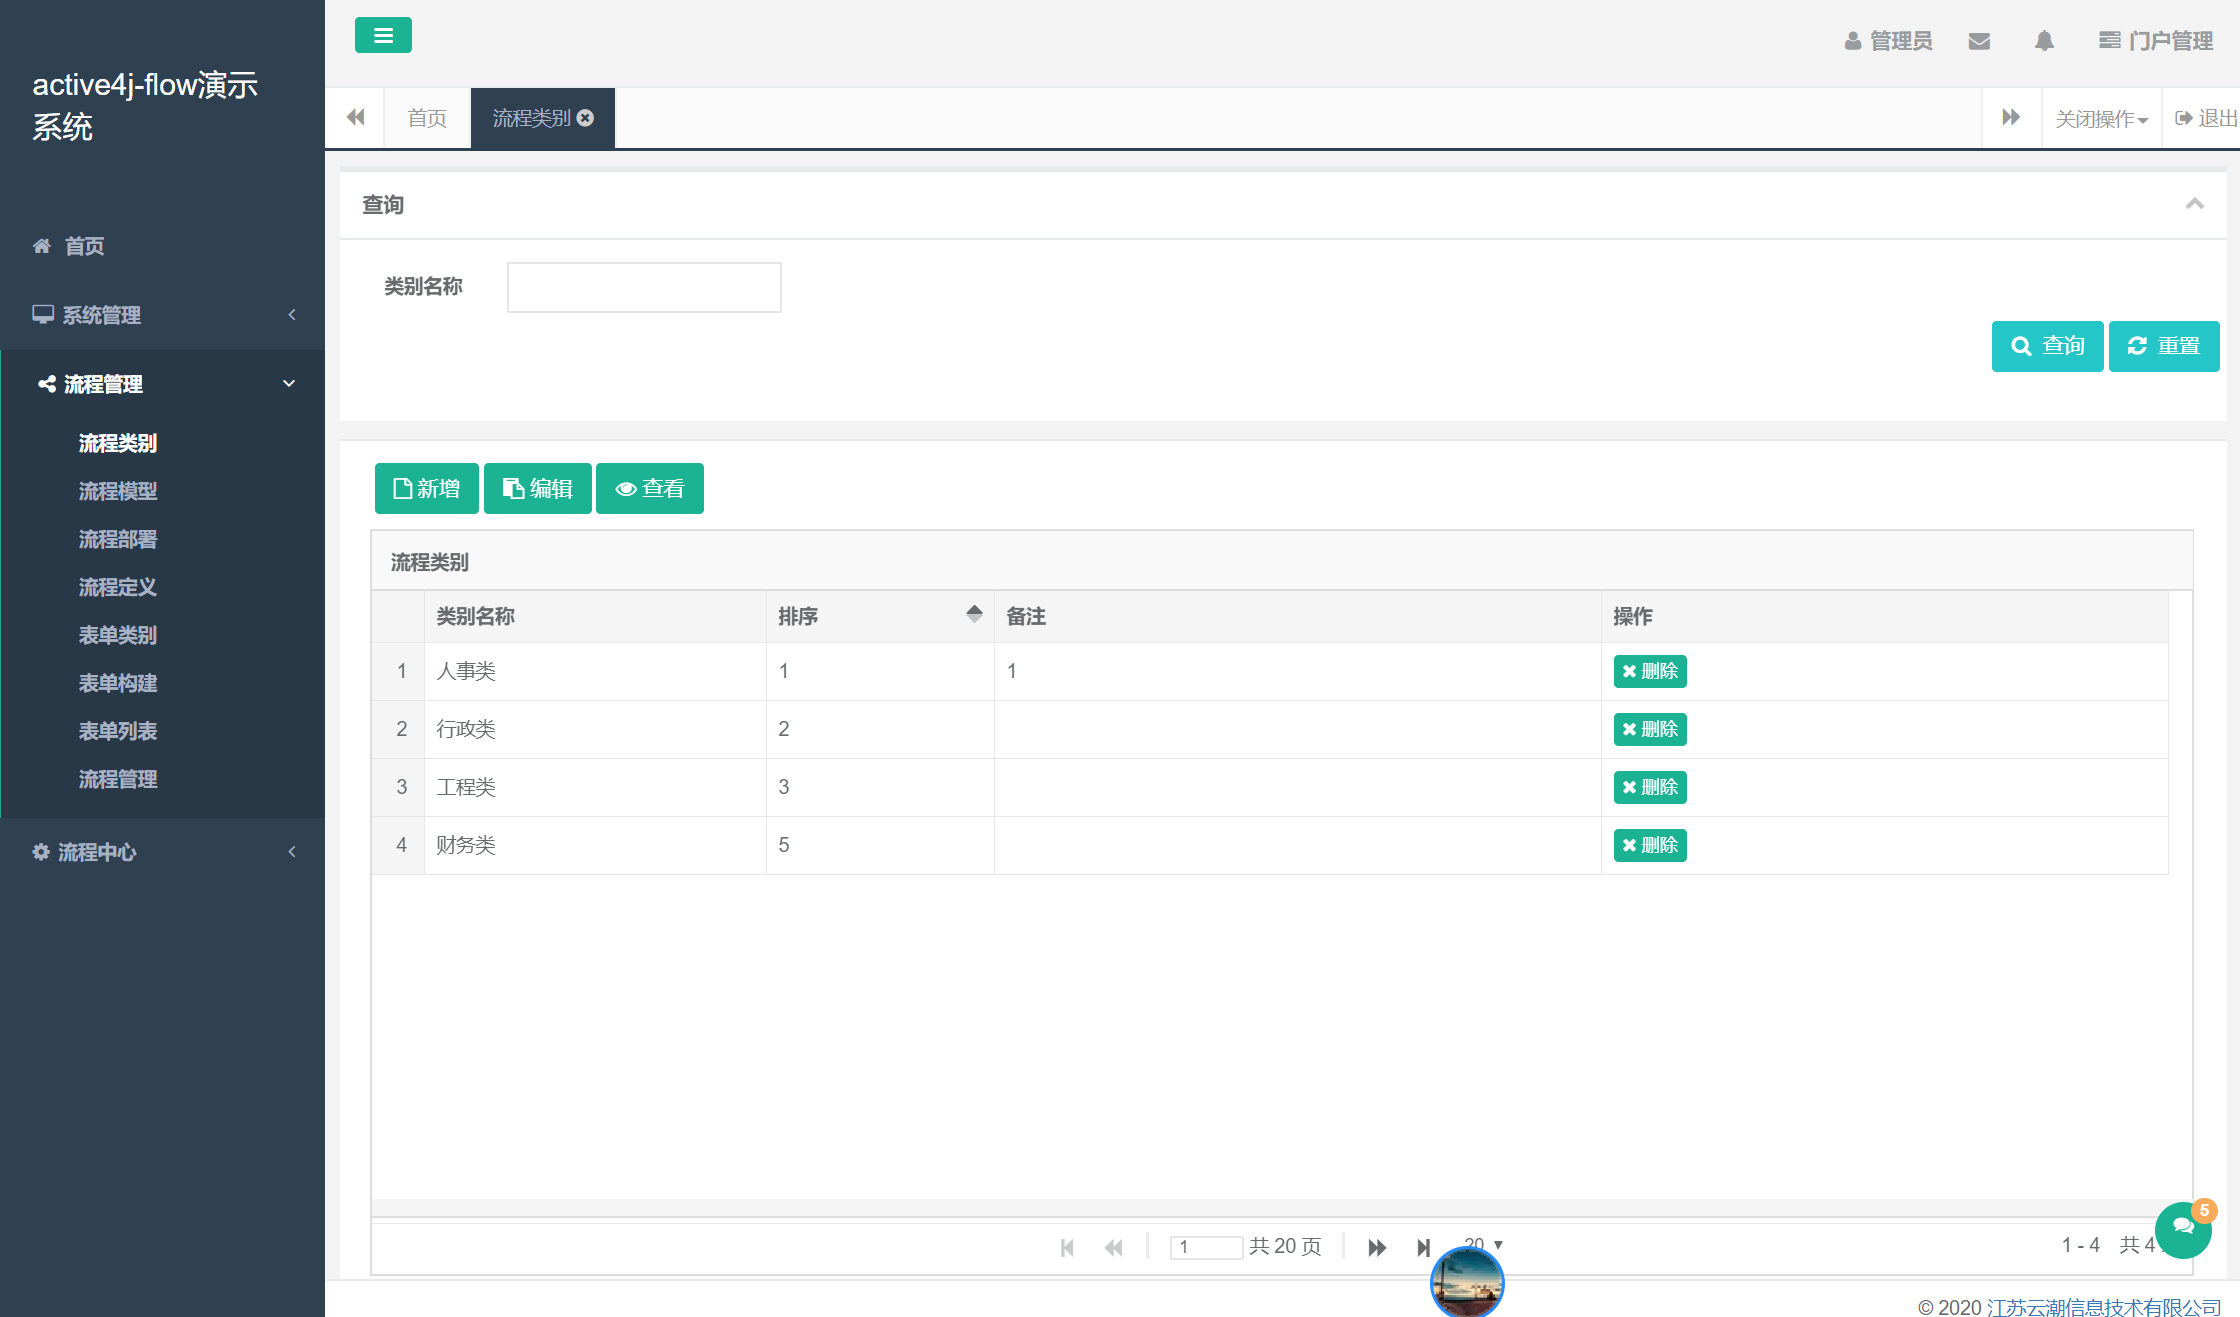Open page size dropdown in pager
The image size is (2240, 1317).
[x=1497, y=1244]
